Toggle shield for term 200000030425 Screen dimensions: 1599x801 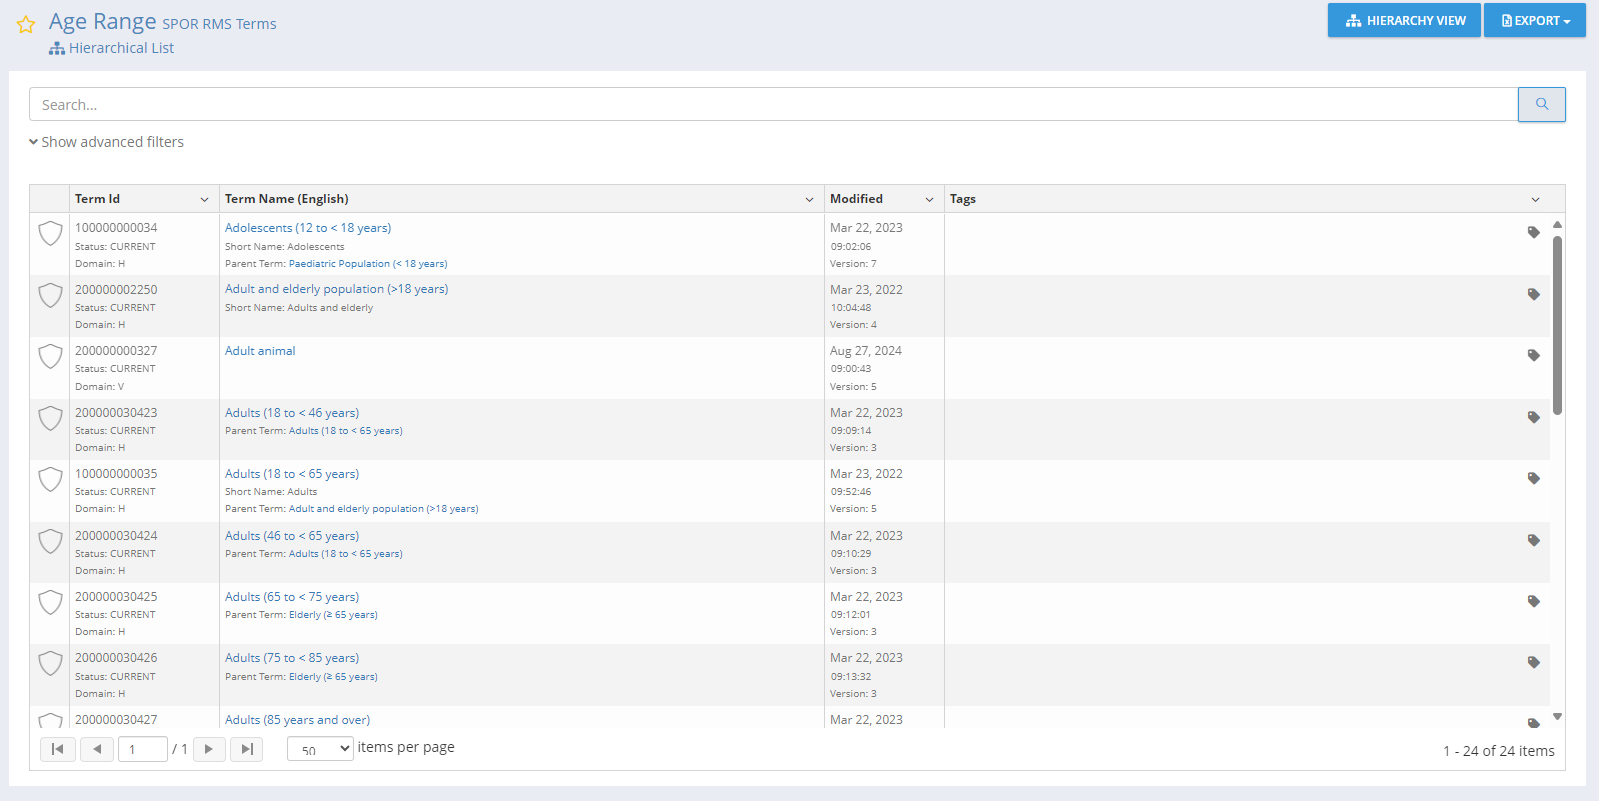(50, 603)
